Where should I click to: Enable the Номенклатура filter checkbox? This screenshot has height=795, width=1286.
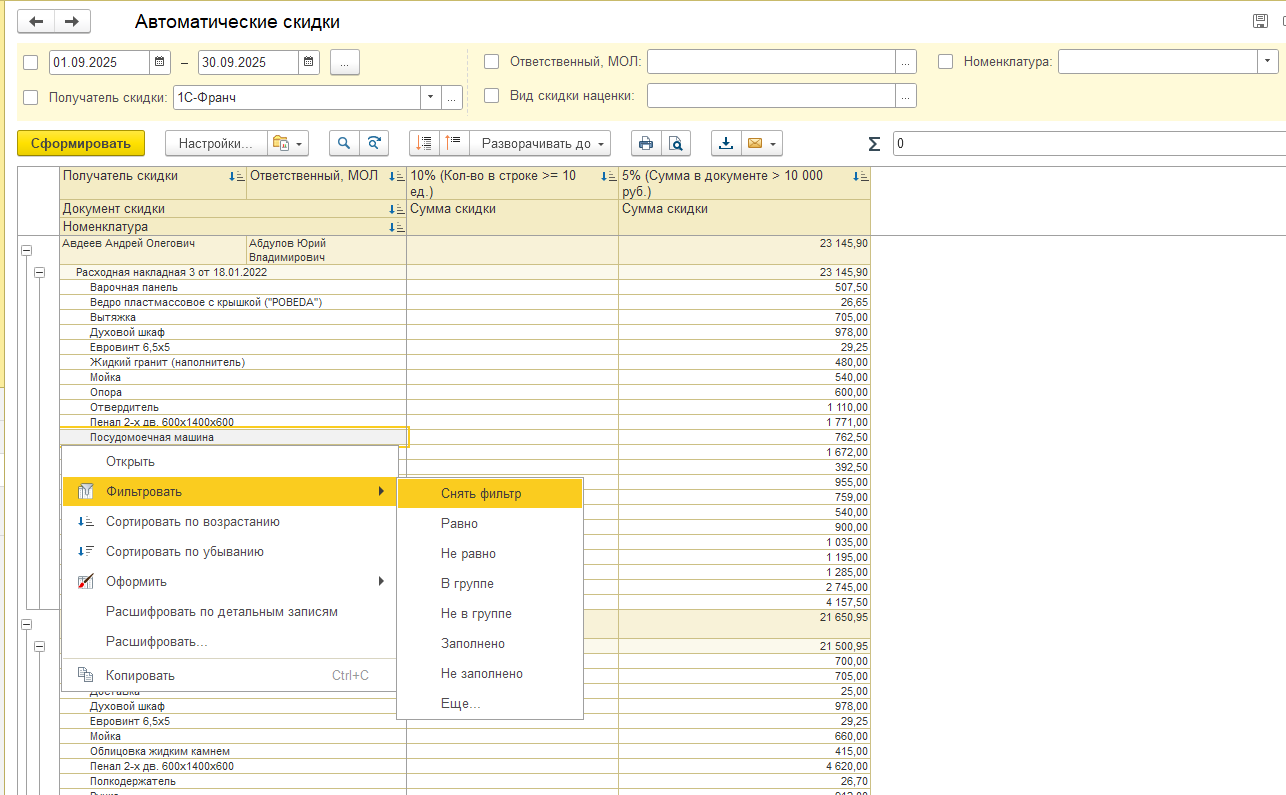(x=945, y=61)
